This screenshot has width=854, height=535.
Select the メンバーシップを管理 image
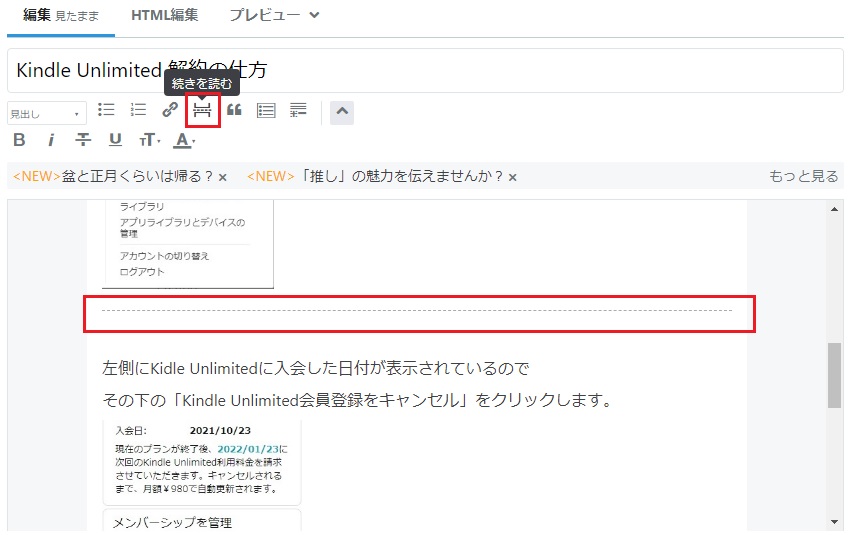click(202, 520)
